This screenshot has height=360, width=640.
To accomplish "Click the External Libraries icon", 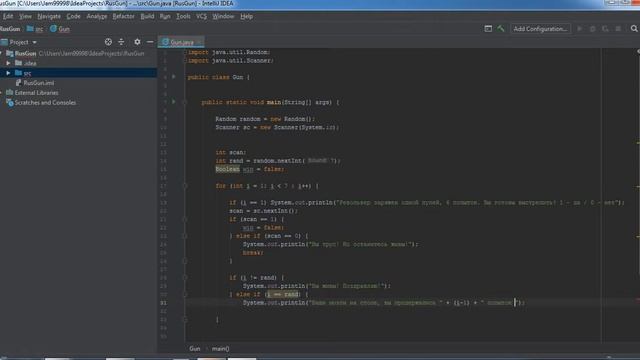I will click(x=10, y=93).
